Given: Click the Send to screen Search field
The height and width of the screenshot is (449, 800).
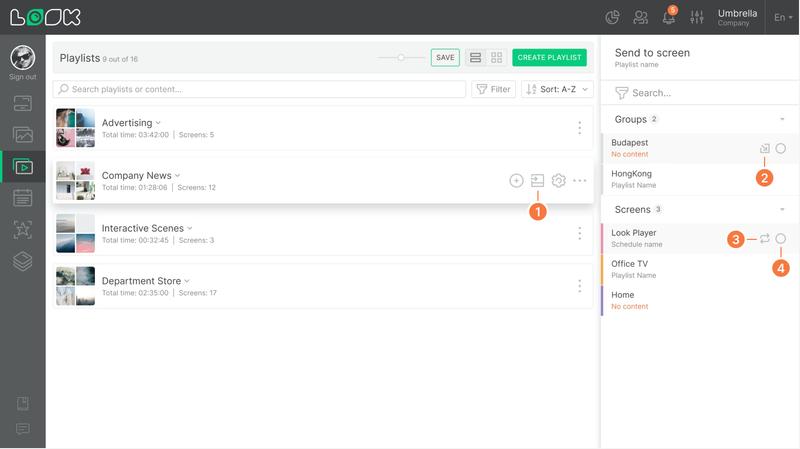Looking at the screenshot, I should (699, 93).
